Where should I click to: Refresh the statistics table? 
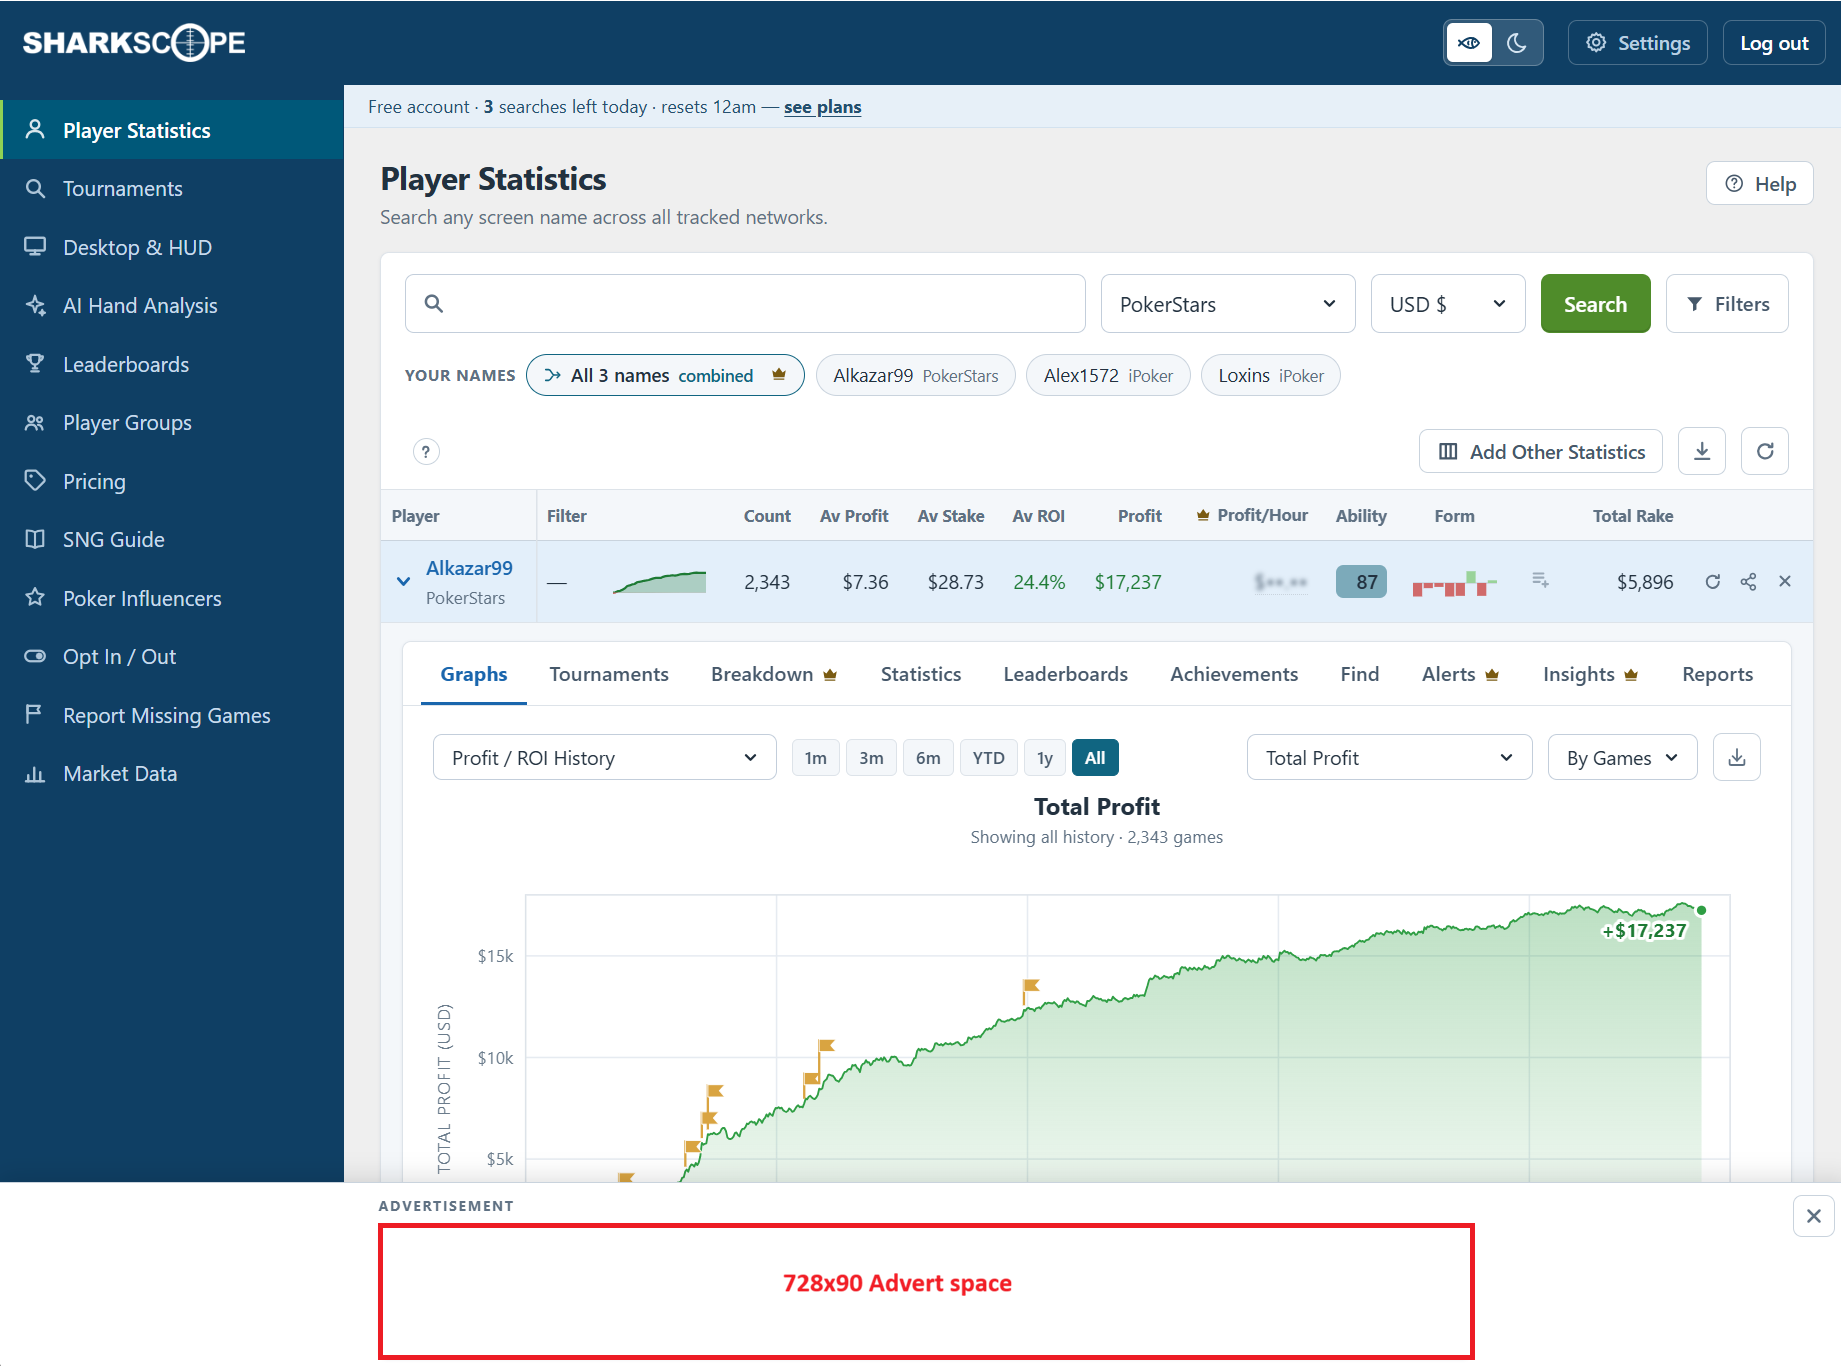tap(1765, 451)
